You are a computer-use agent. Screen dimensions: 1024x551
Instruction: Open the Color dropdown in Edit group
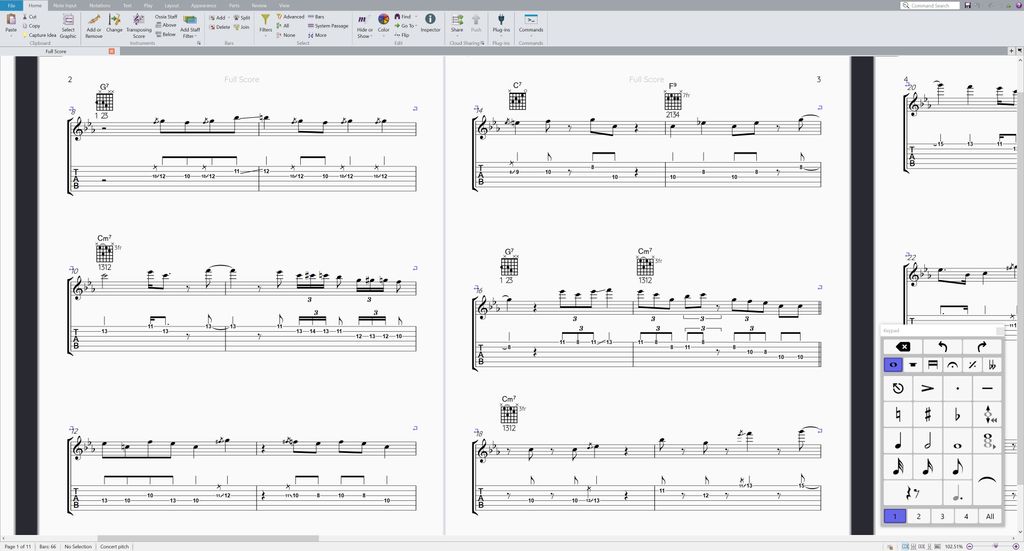point(384,24)
